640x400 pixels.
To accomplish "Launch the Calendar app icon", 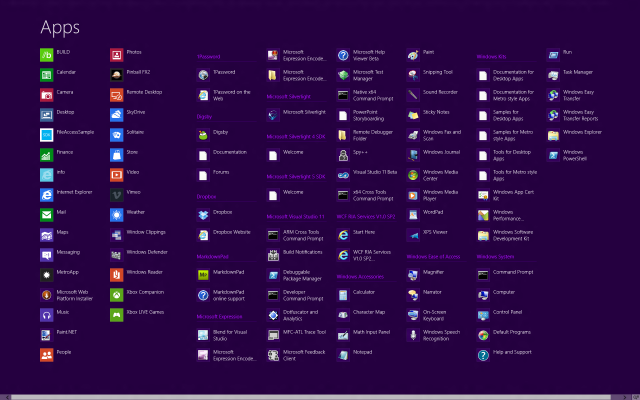I will pos(47,75).
